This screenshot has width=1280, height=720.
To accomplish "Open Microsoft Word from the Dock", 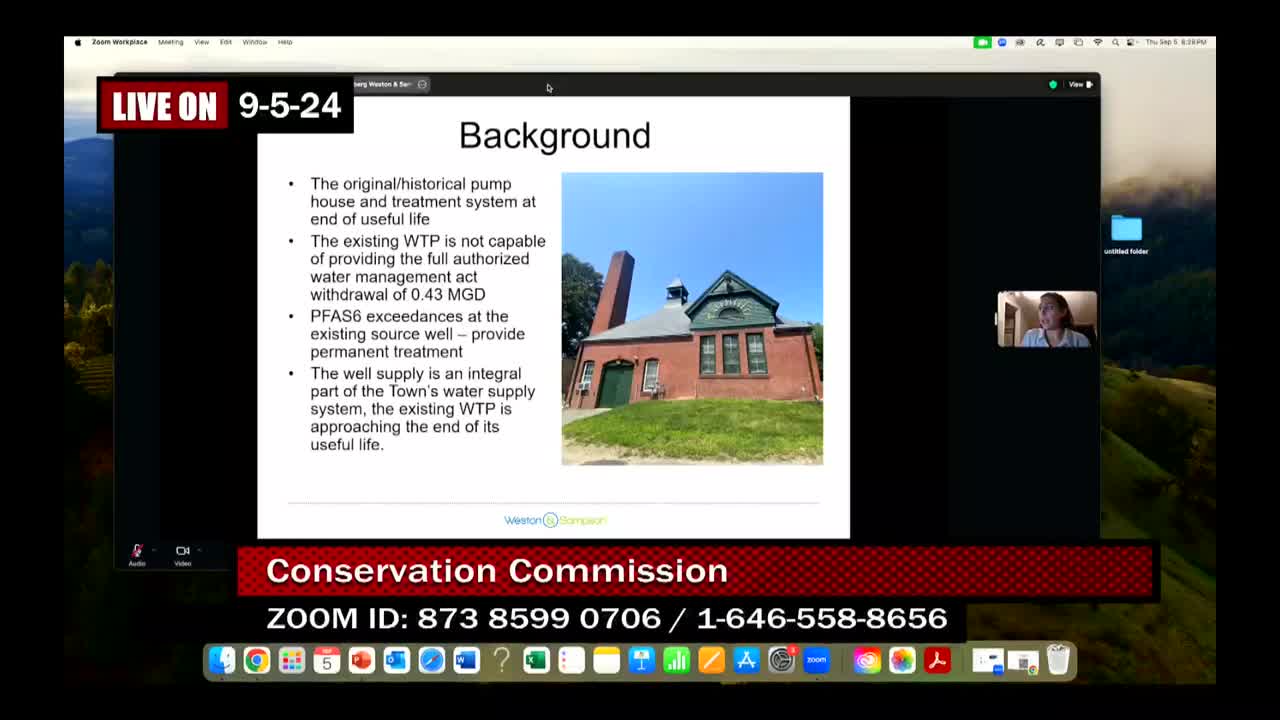I will (467, 660).
